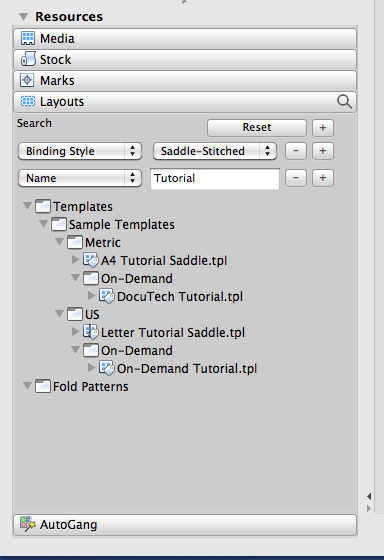Select the Letter Tutorial Saddle.tpl template icon
The height and width of the screenshot is (560, 384).
91,332
